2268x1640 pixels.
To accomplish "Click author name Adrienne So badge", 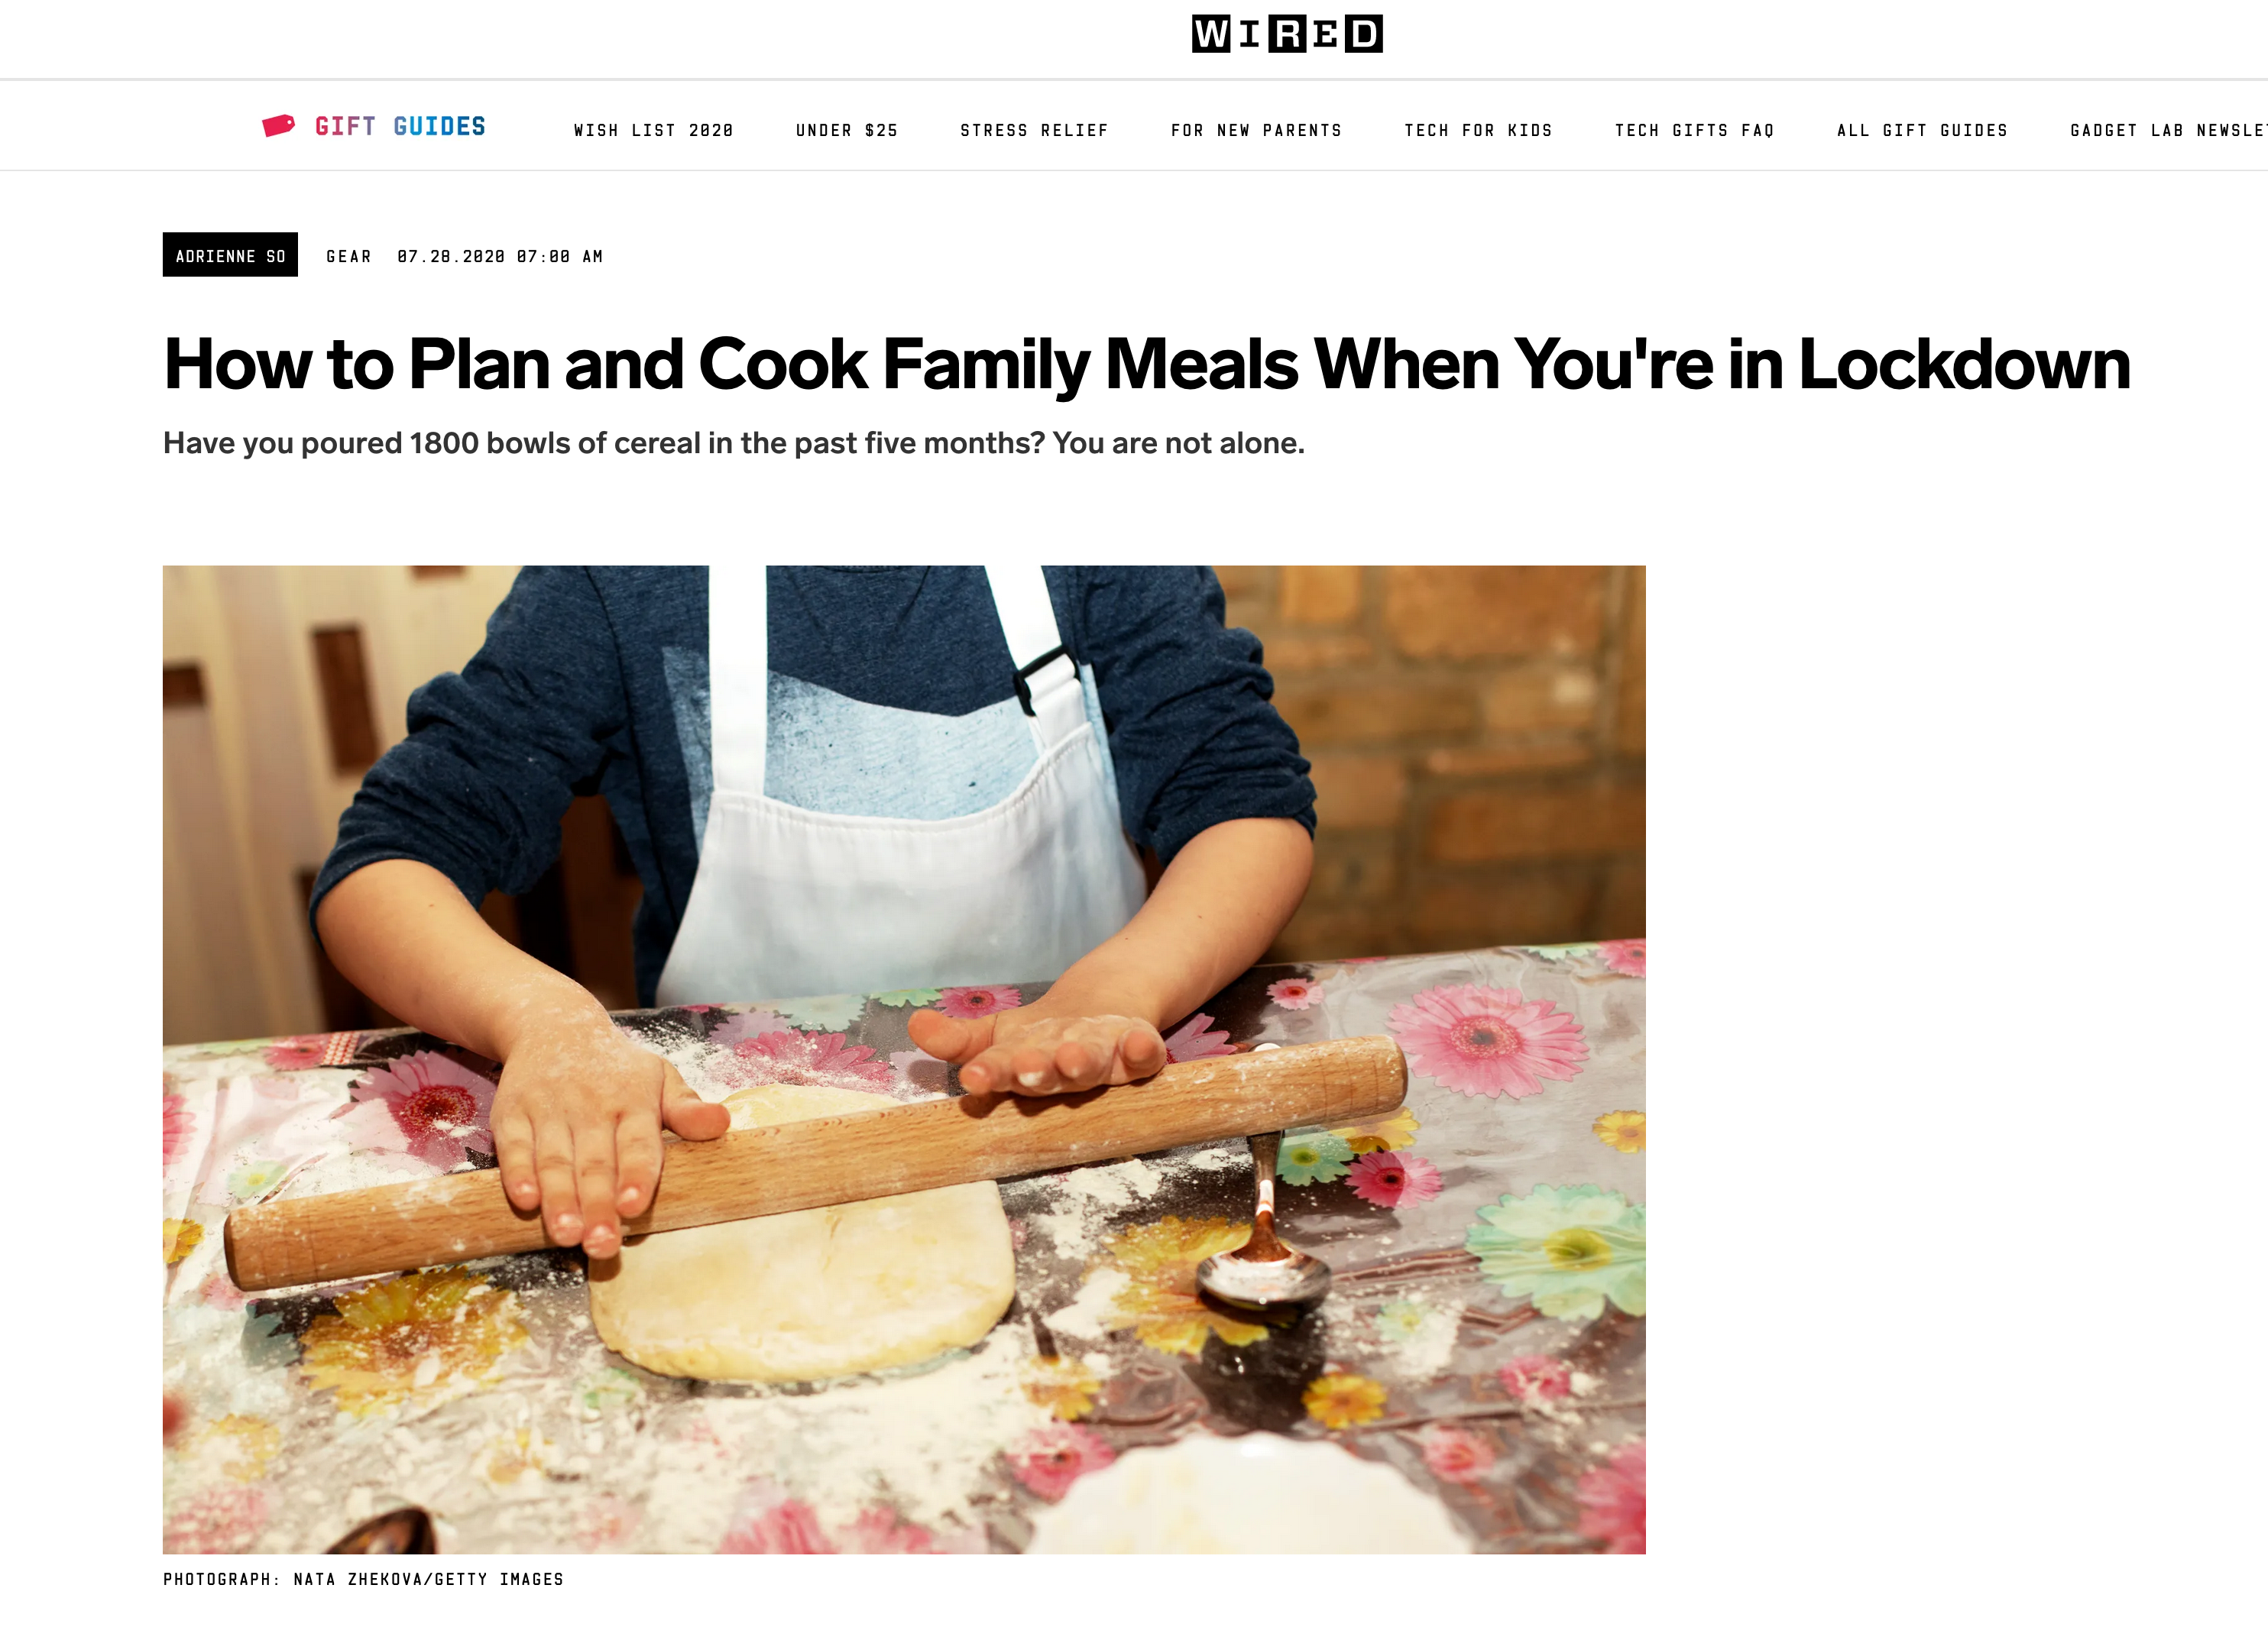I will pos(230,256).
